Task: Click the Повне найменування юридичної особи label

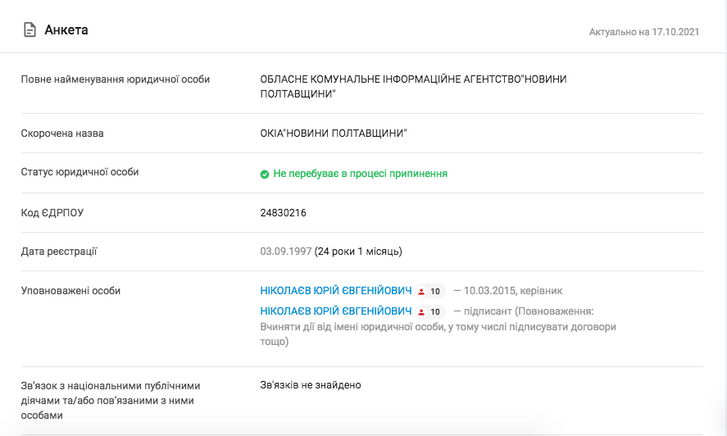Action: pos(115,79)
